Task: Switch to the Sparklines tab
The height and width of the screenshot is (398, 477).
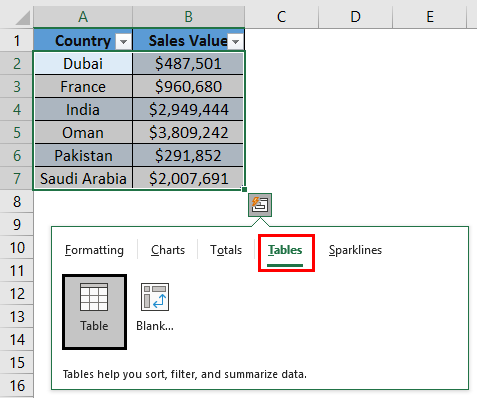Action: (355, 250)
